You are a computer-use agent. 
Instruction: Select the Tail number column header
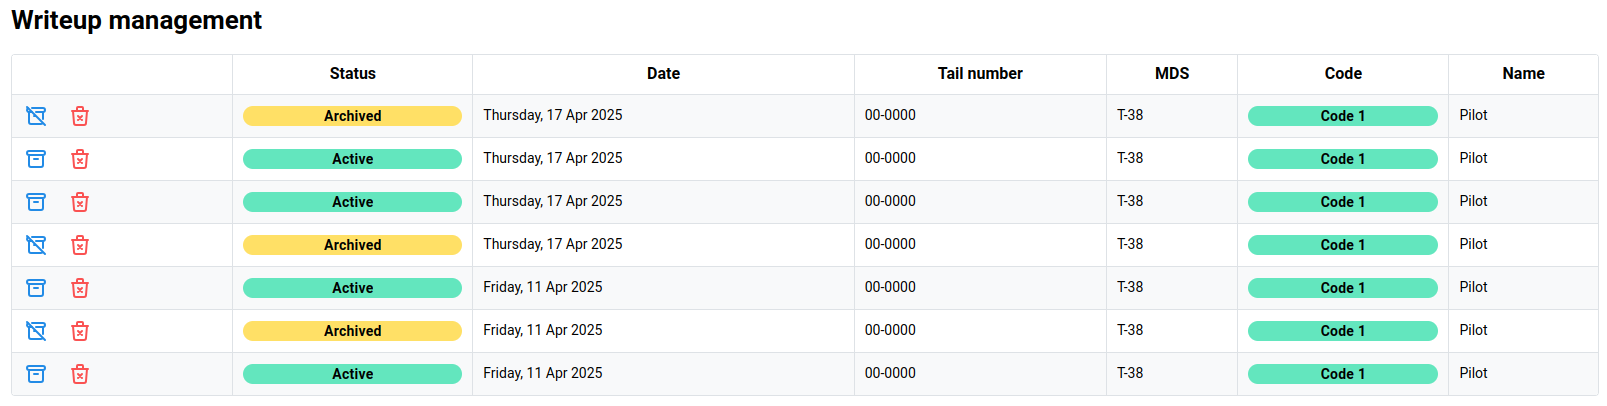click(980, 74)
